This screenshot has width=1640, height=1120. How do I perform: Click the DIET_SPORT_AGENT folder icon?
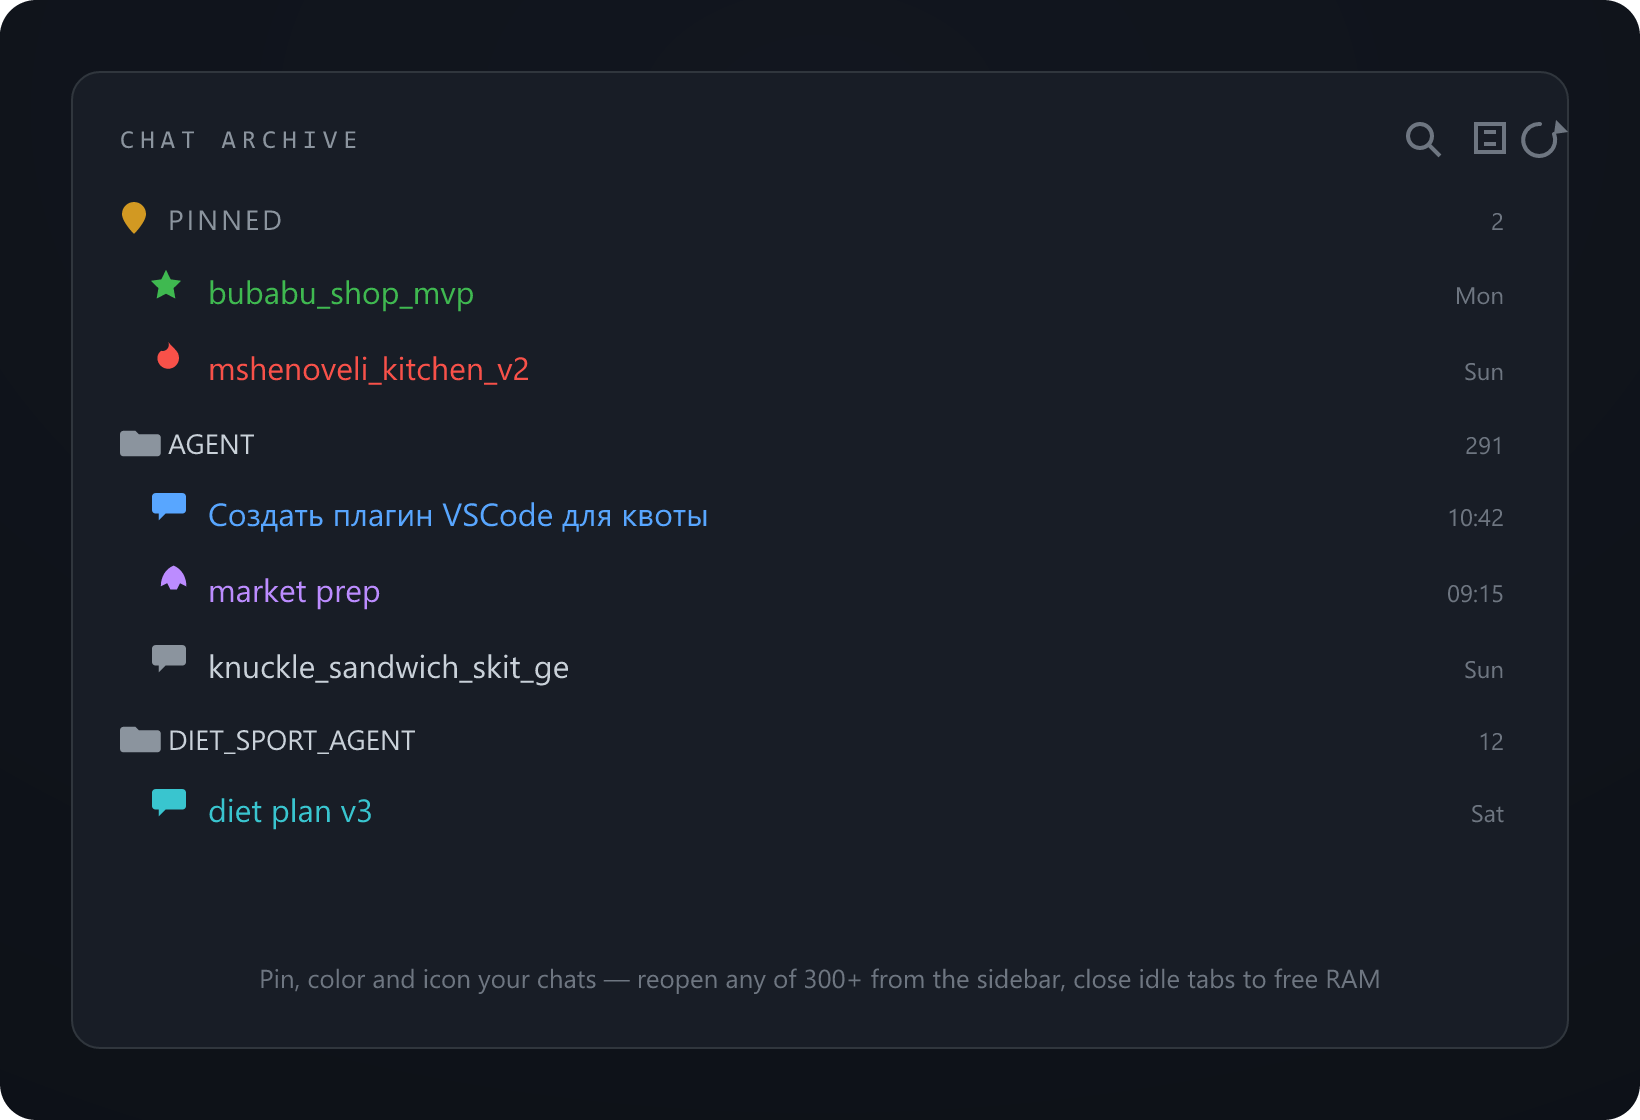(x=140, y=739)
